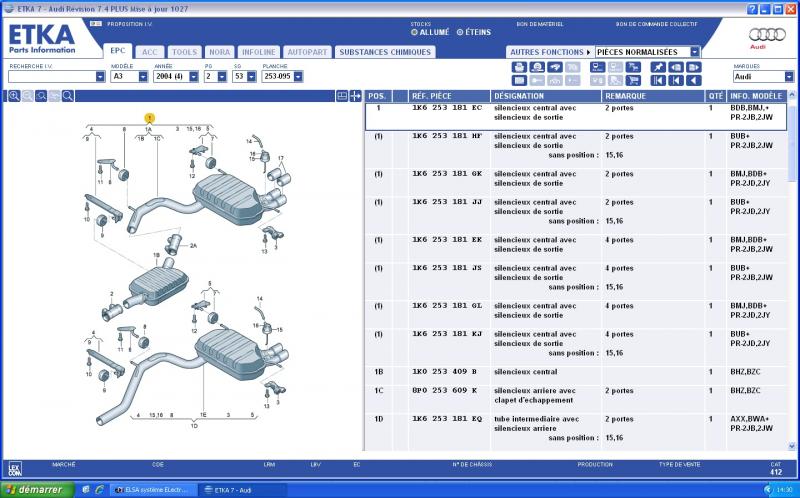Go to the next illustration page icon
This screenshot has height=498, width=800.
coord(694,67)
